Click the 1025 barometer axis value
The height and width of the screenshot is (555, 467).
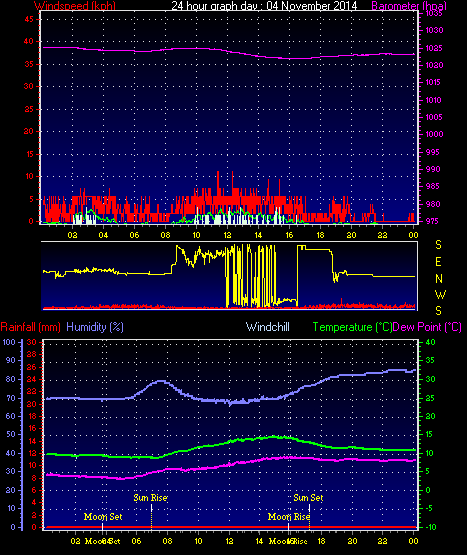click(434, 48)
